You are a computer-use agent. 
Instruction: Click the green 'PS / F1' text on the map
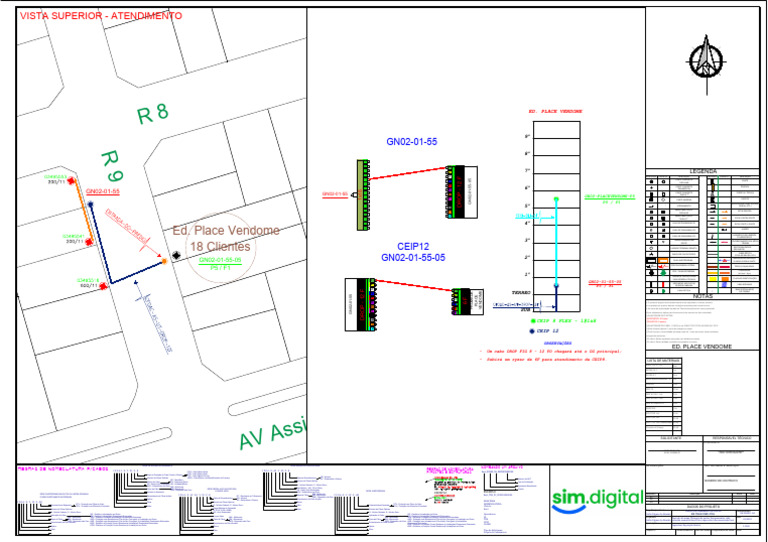[220, 268]
